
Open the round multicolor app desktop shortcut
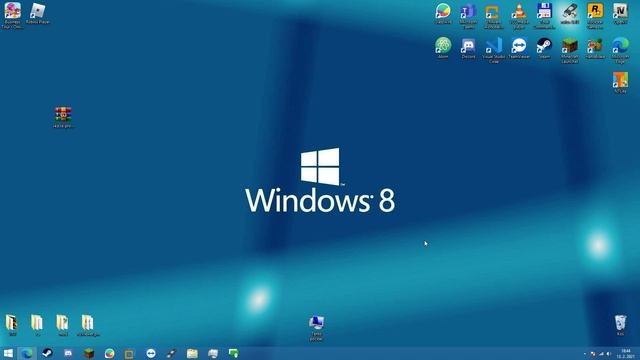[443, 13]
